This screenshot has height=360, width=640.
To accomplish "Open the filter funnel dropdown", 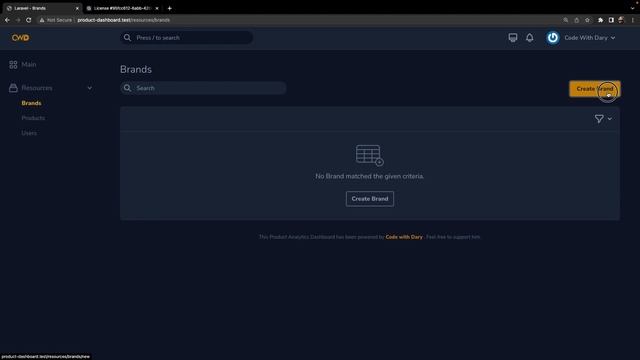I will tap(603, 119).
